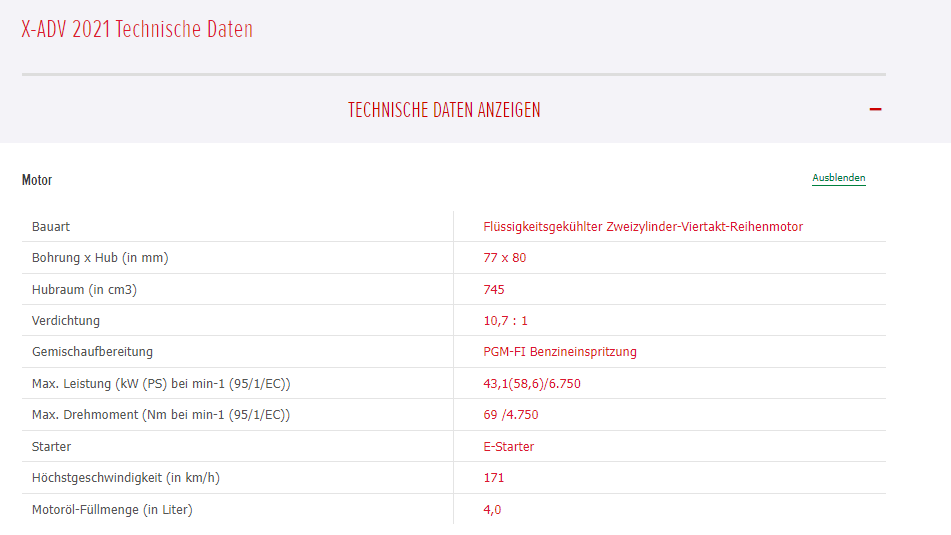Collapse the Technische Daten Anzeigen section
Screen dimensions: 951x535
point(444,110)
